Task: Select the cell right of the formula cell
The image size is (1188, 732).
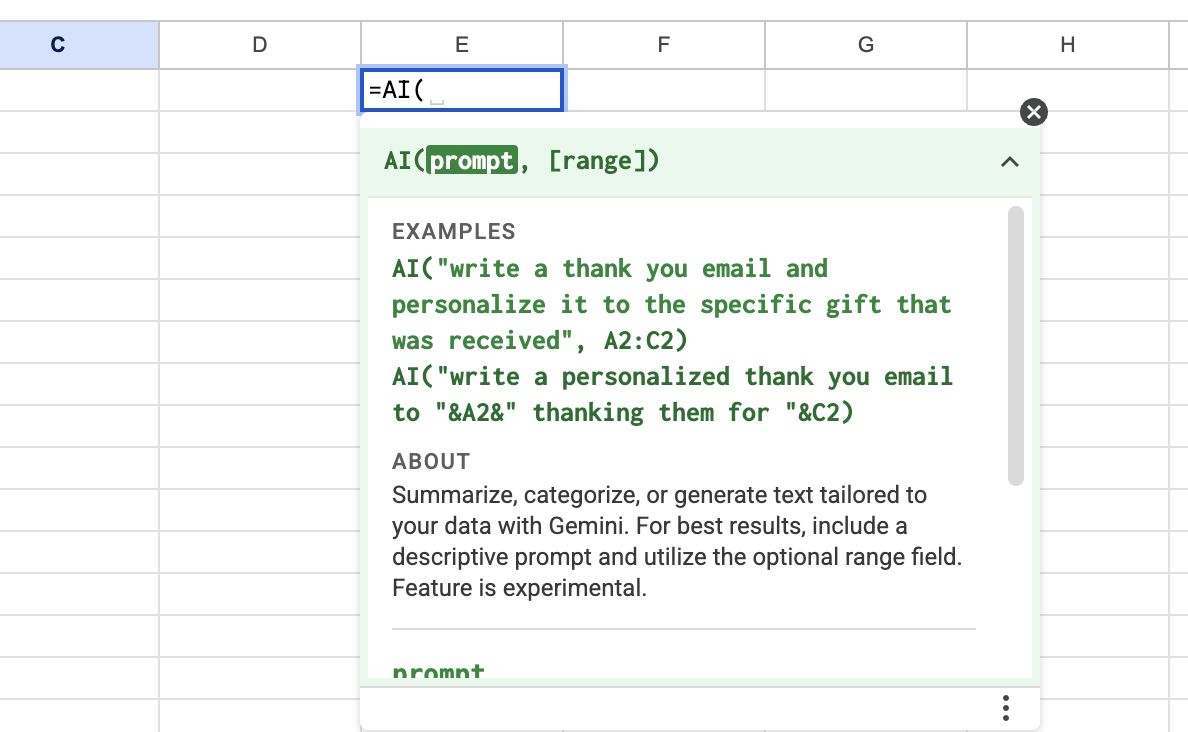Action: point(663,89)
